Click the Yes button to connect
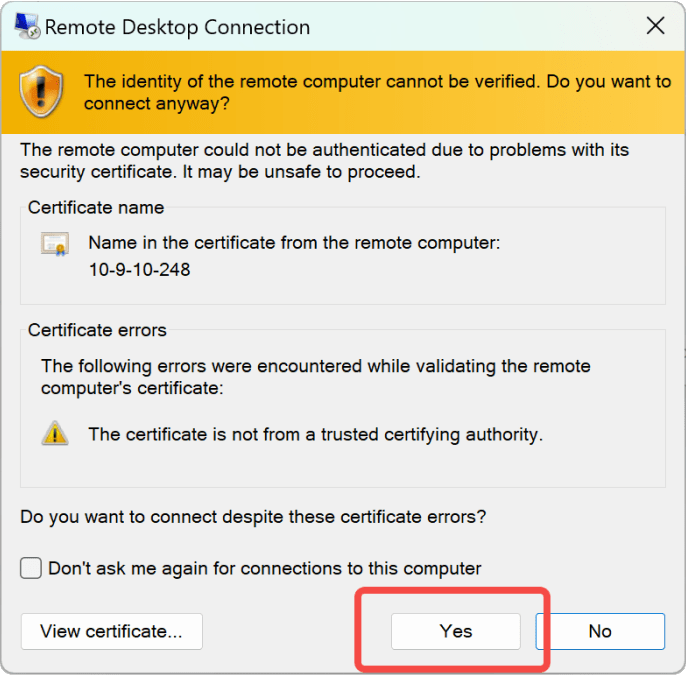686x675 pixels. point(455,631)
